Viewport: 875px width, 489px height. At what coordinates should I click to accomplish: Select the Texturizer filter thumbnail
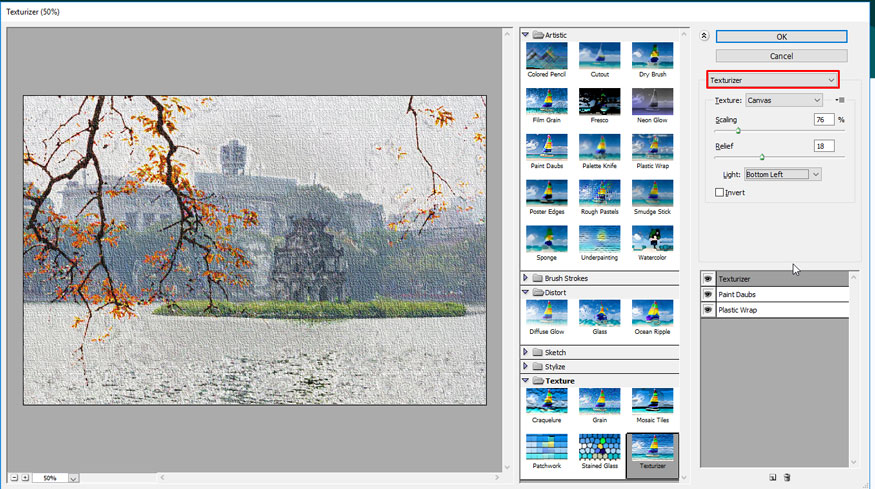pos(652,448)
